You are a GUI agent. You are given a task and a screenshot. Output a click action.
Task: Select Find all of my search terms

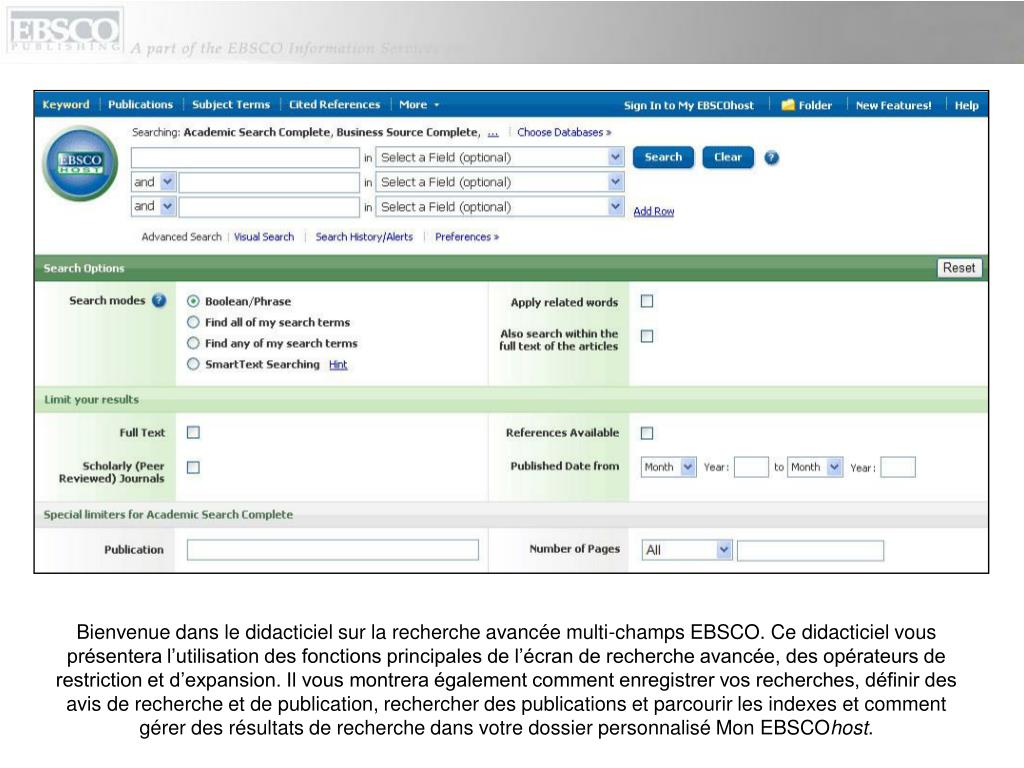tap(193, 322)
